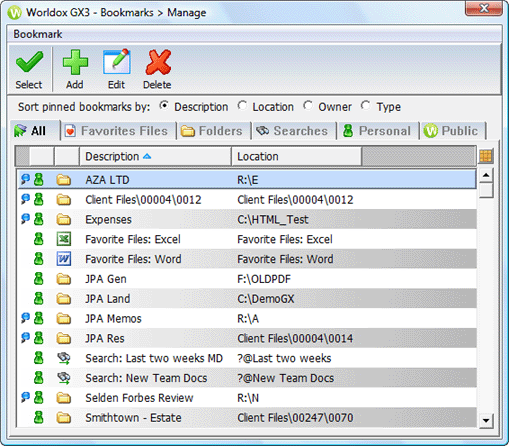
Task: Click the personal owner icon on JPA Gen row
Action: (x=39, y=279)
